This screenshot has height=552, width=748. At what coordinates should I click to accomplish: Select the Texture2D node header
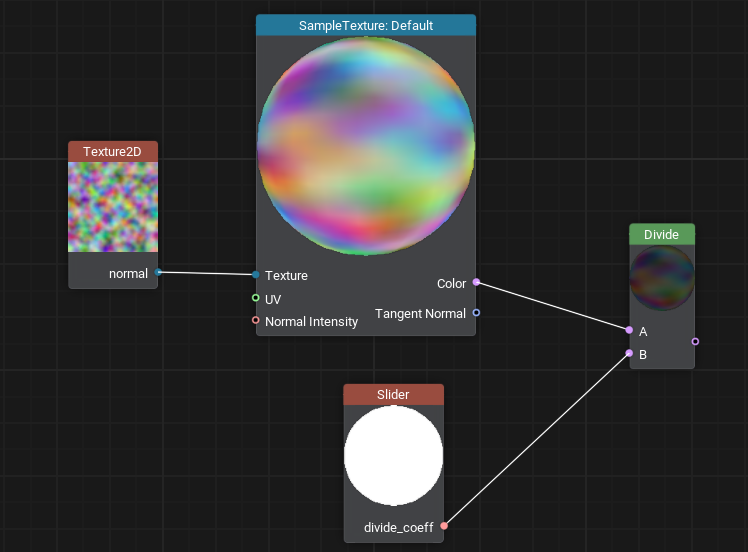coord(113,151)
